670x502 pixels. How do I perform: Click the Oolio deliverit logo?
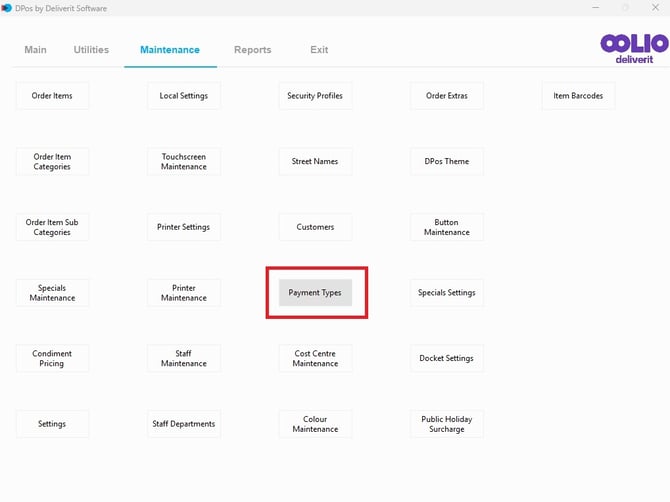click(x=634, y=49)
